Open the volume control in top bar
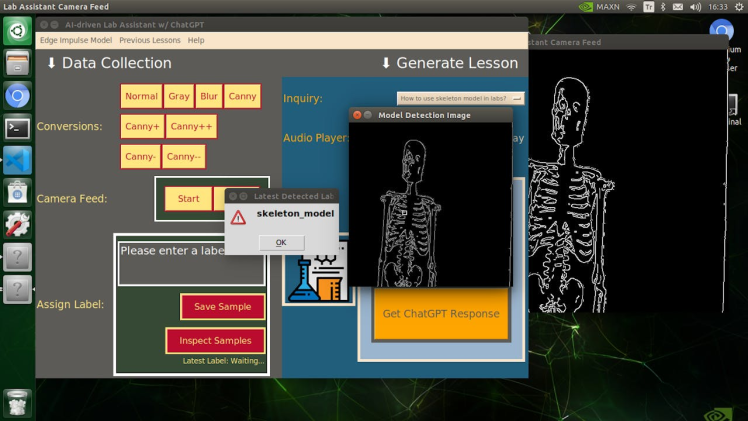748x421 pixels. point(694,7)
